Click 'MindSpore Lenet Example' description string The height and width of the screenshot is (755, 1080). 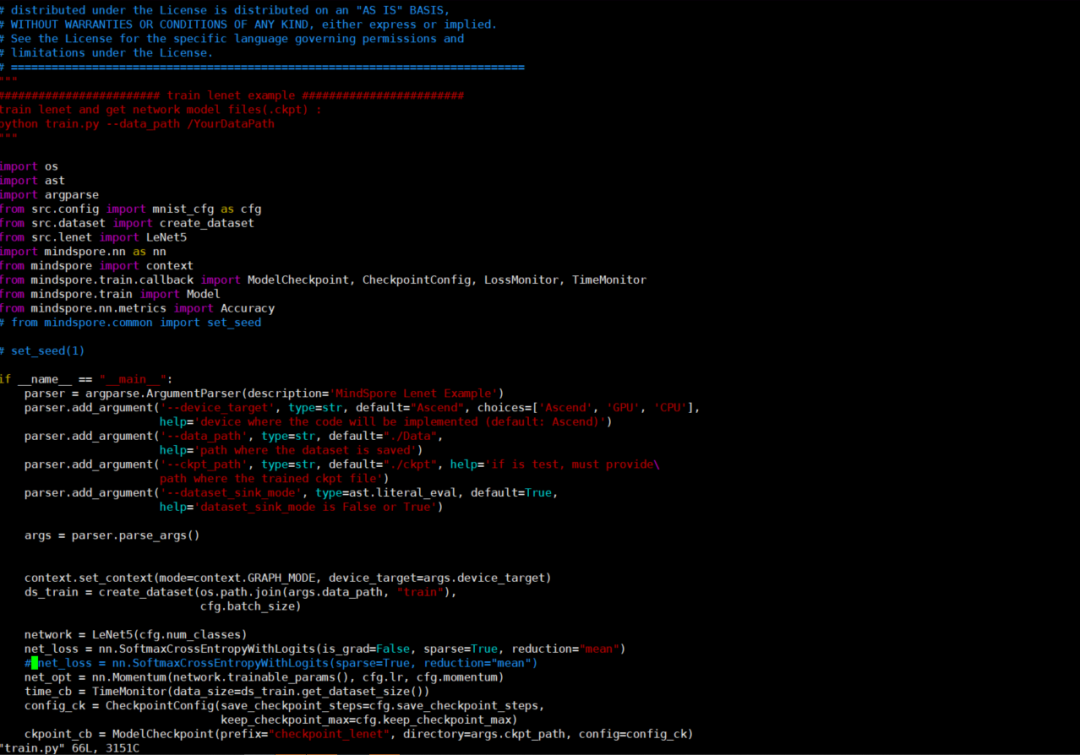414,393
